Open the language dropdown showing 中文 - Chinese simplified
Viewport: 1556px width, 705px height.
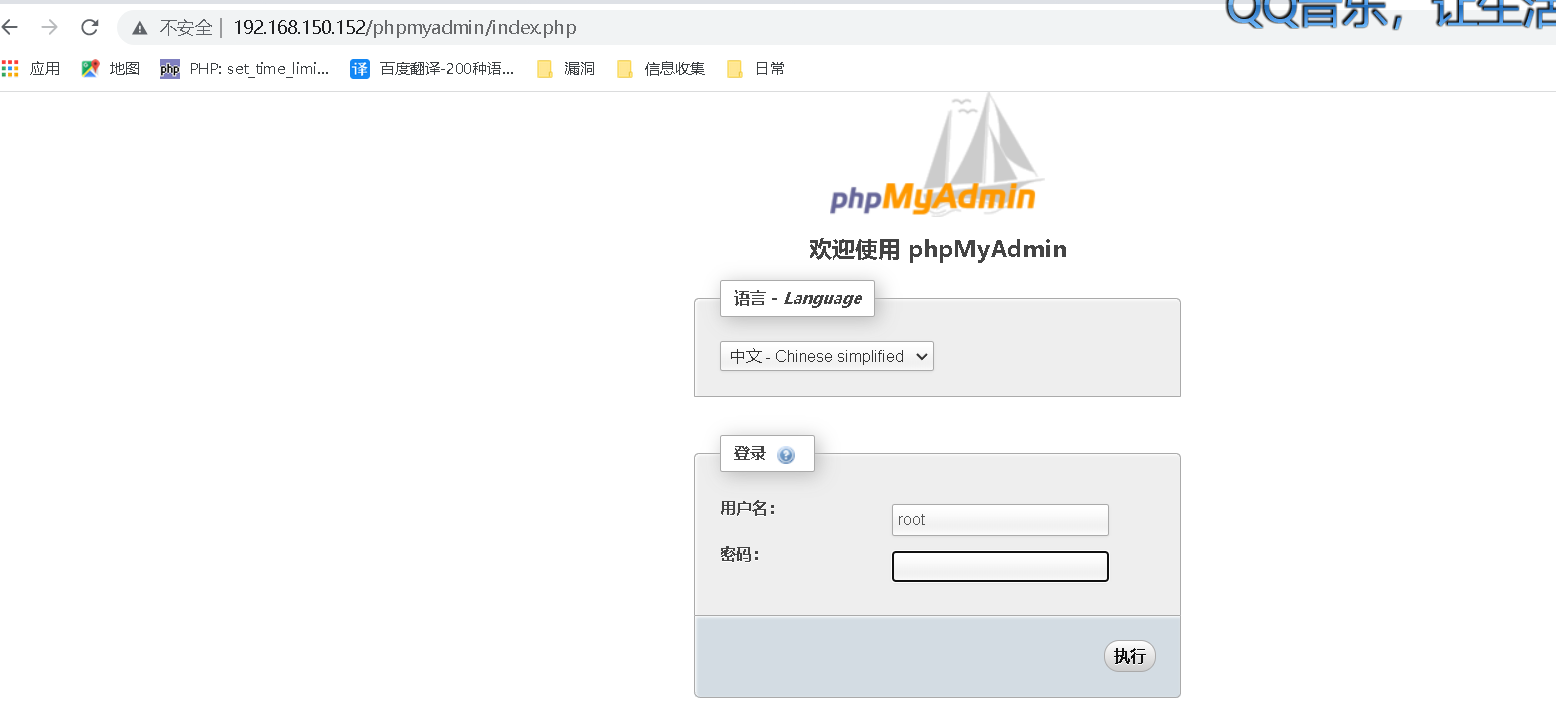tap(827, 356)
